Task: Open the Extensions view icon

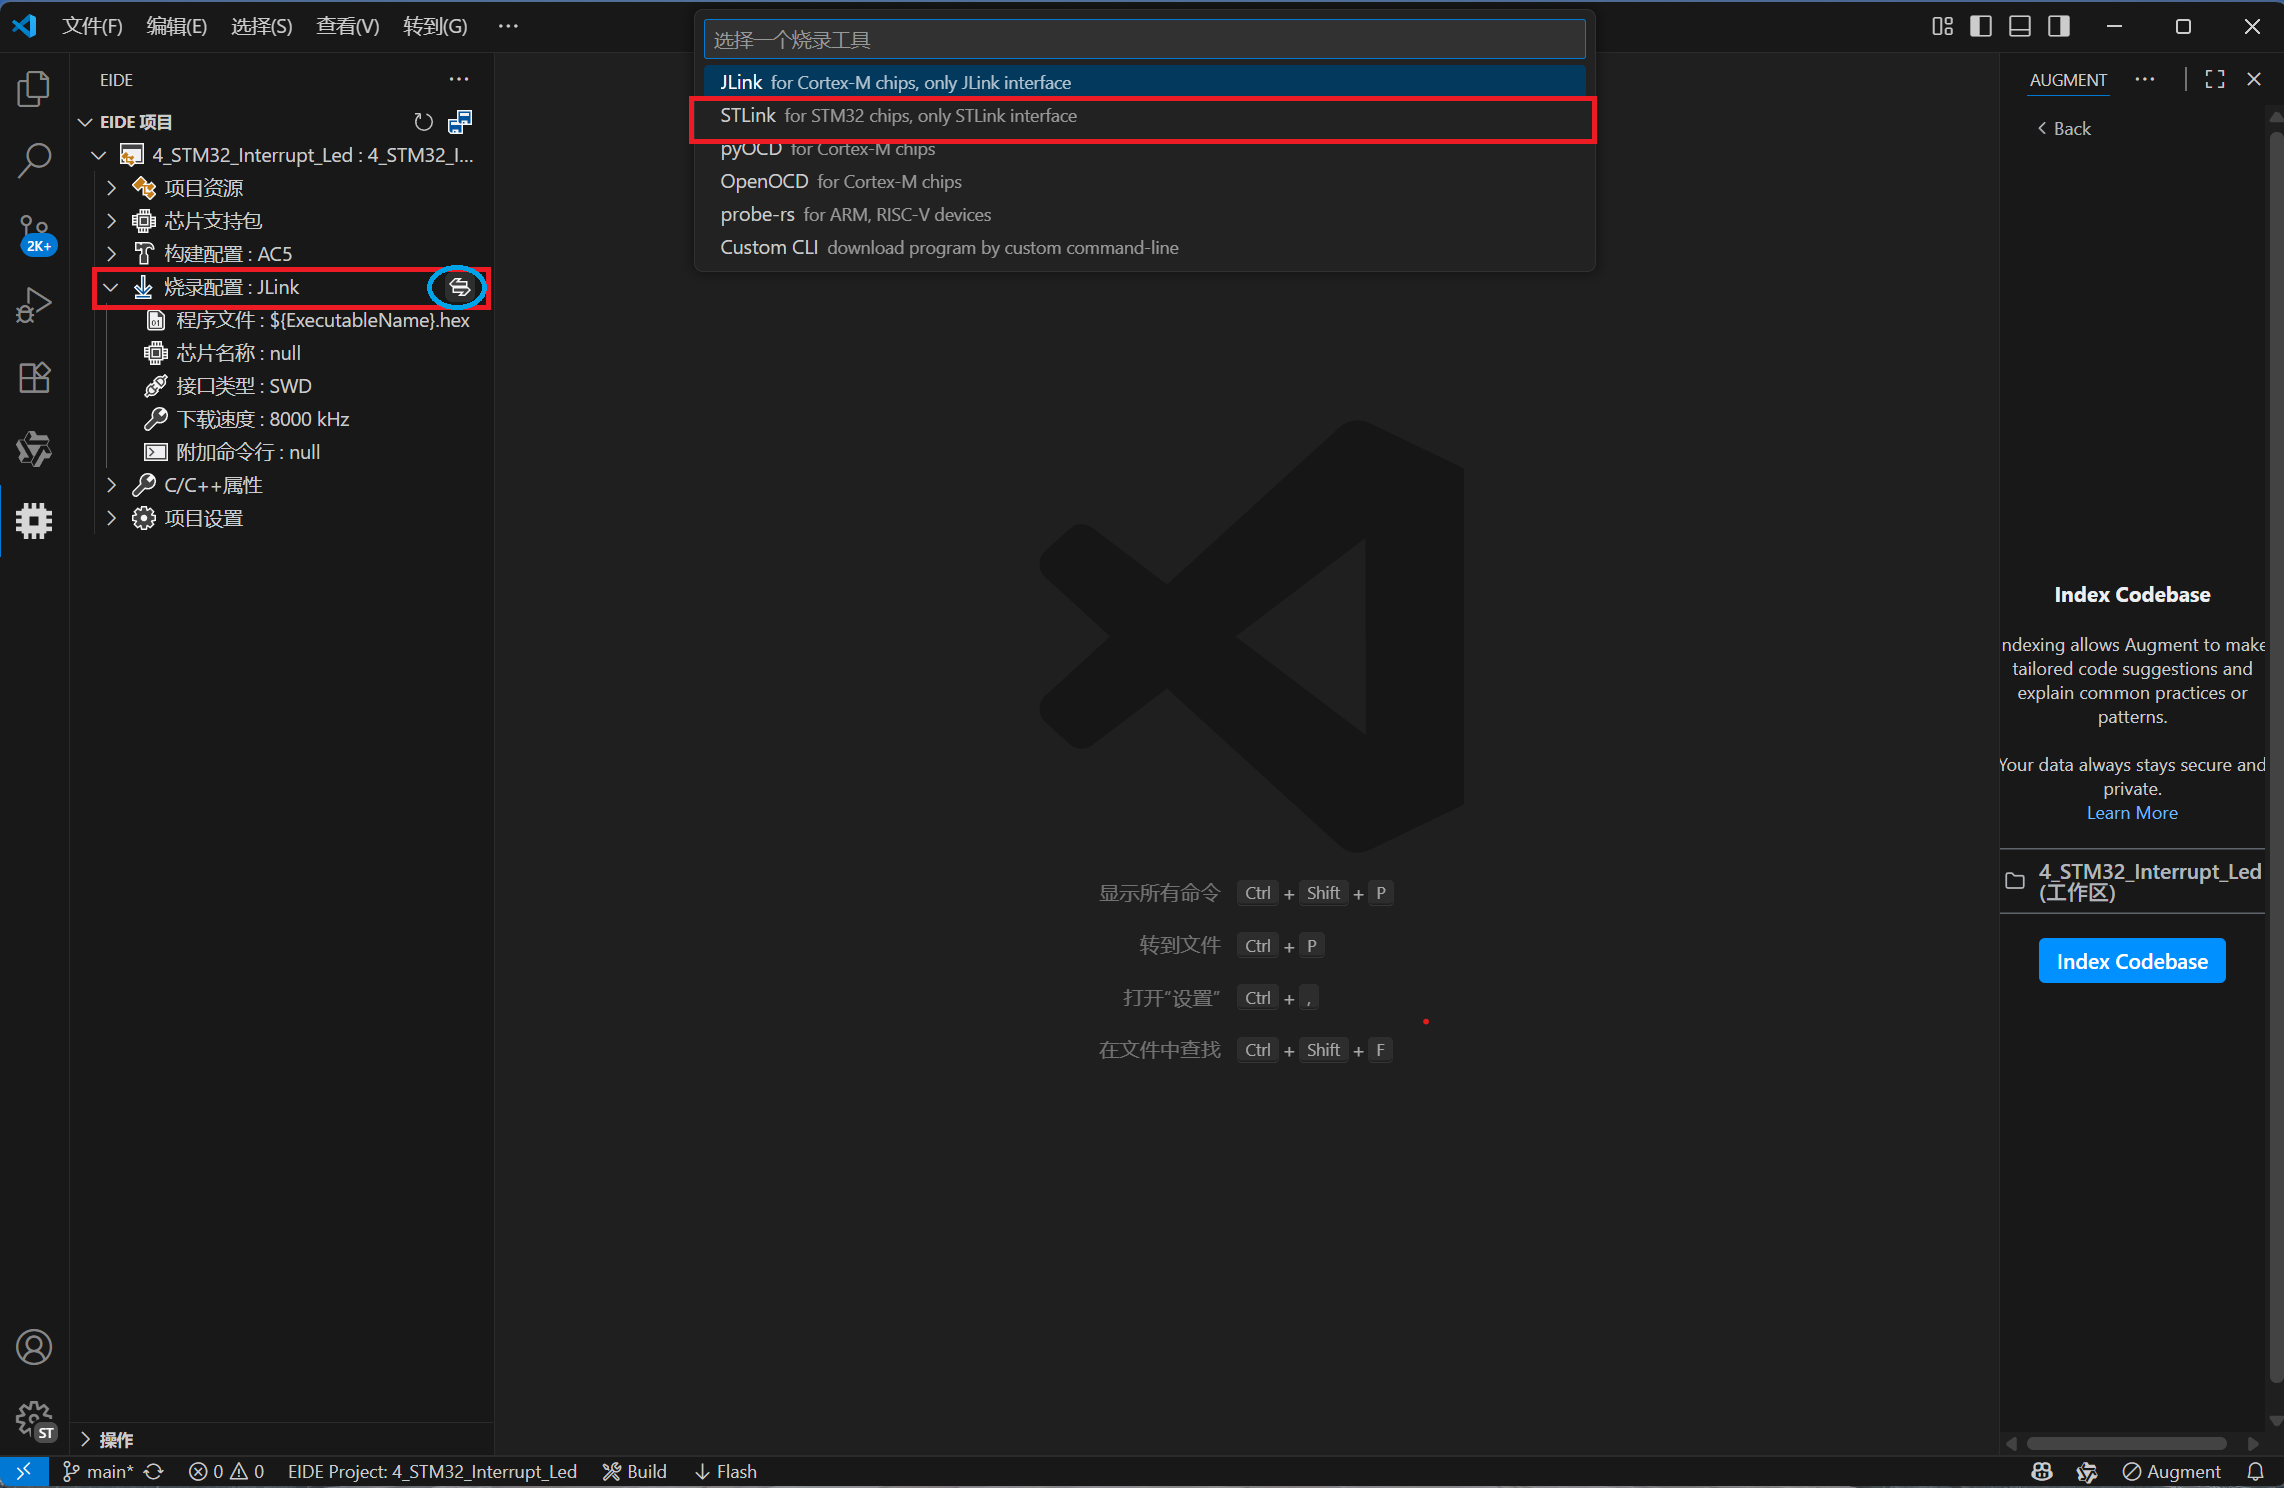Action: point(34,377)
